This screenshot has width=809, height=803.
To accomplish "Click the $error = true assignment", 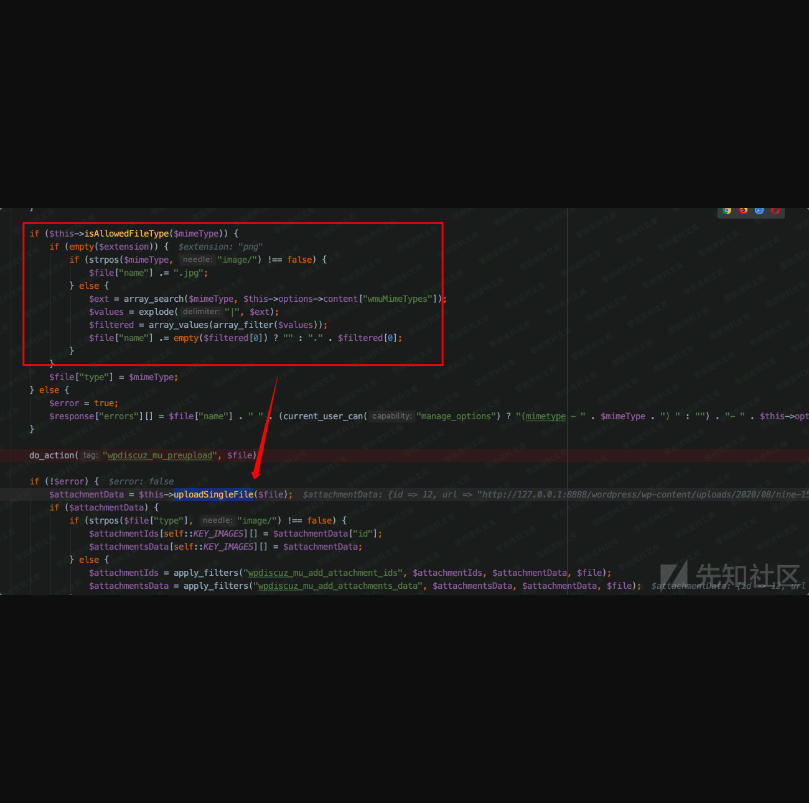I will pos(83,403).
